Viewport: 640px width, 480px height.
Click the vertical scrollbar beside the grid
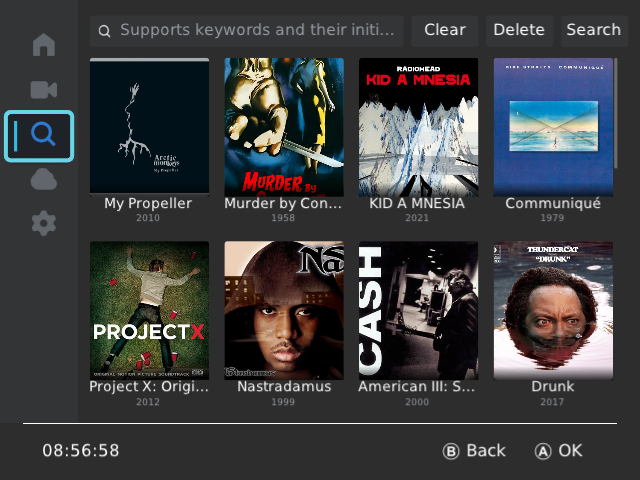tap(616, 113)
